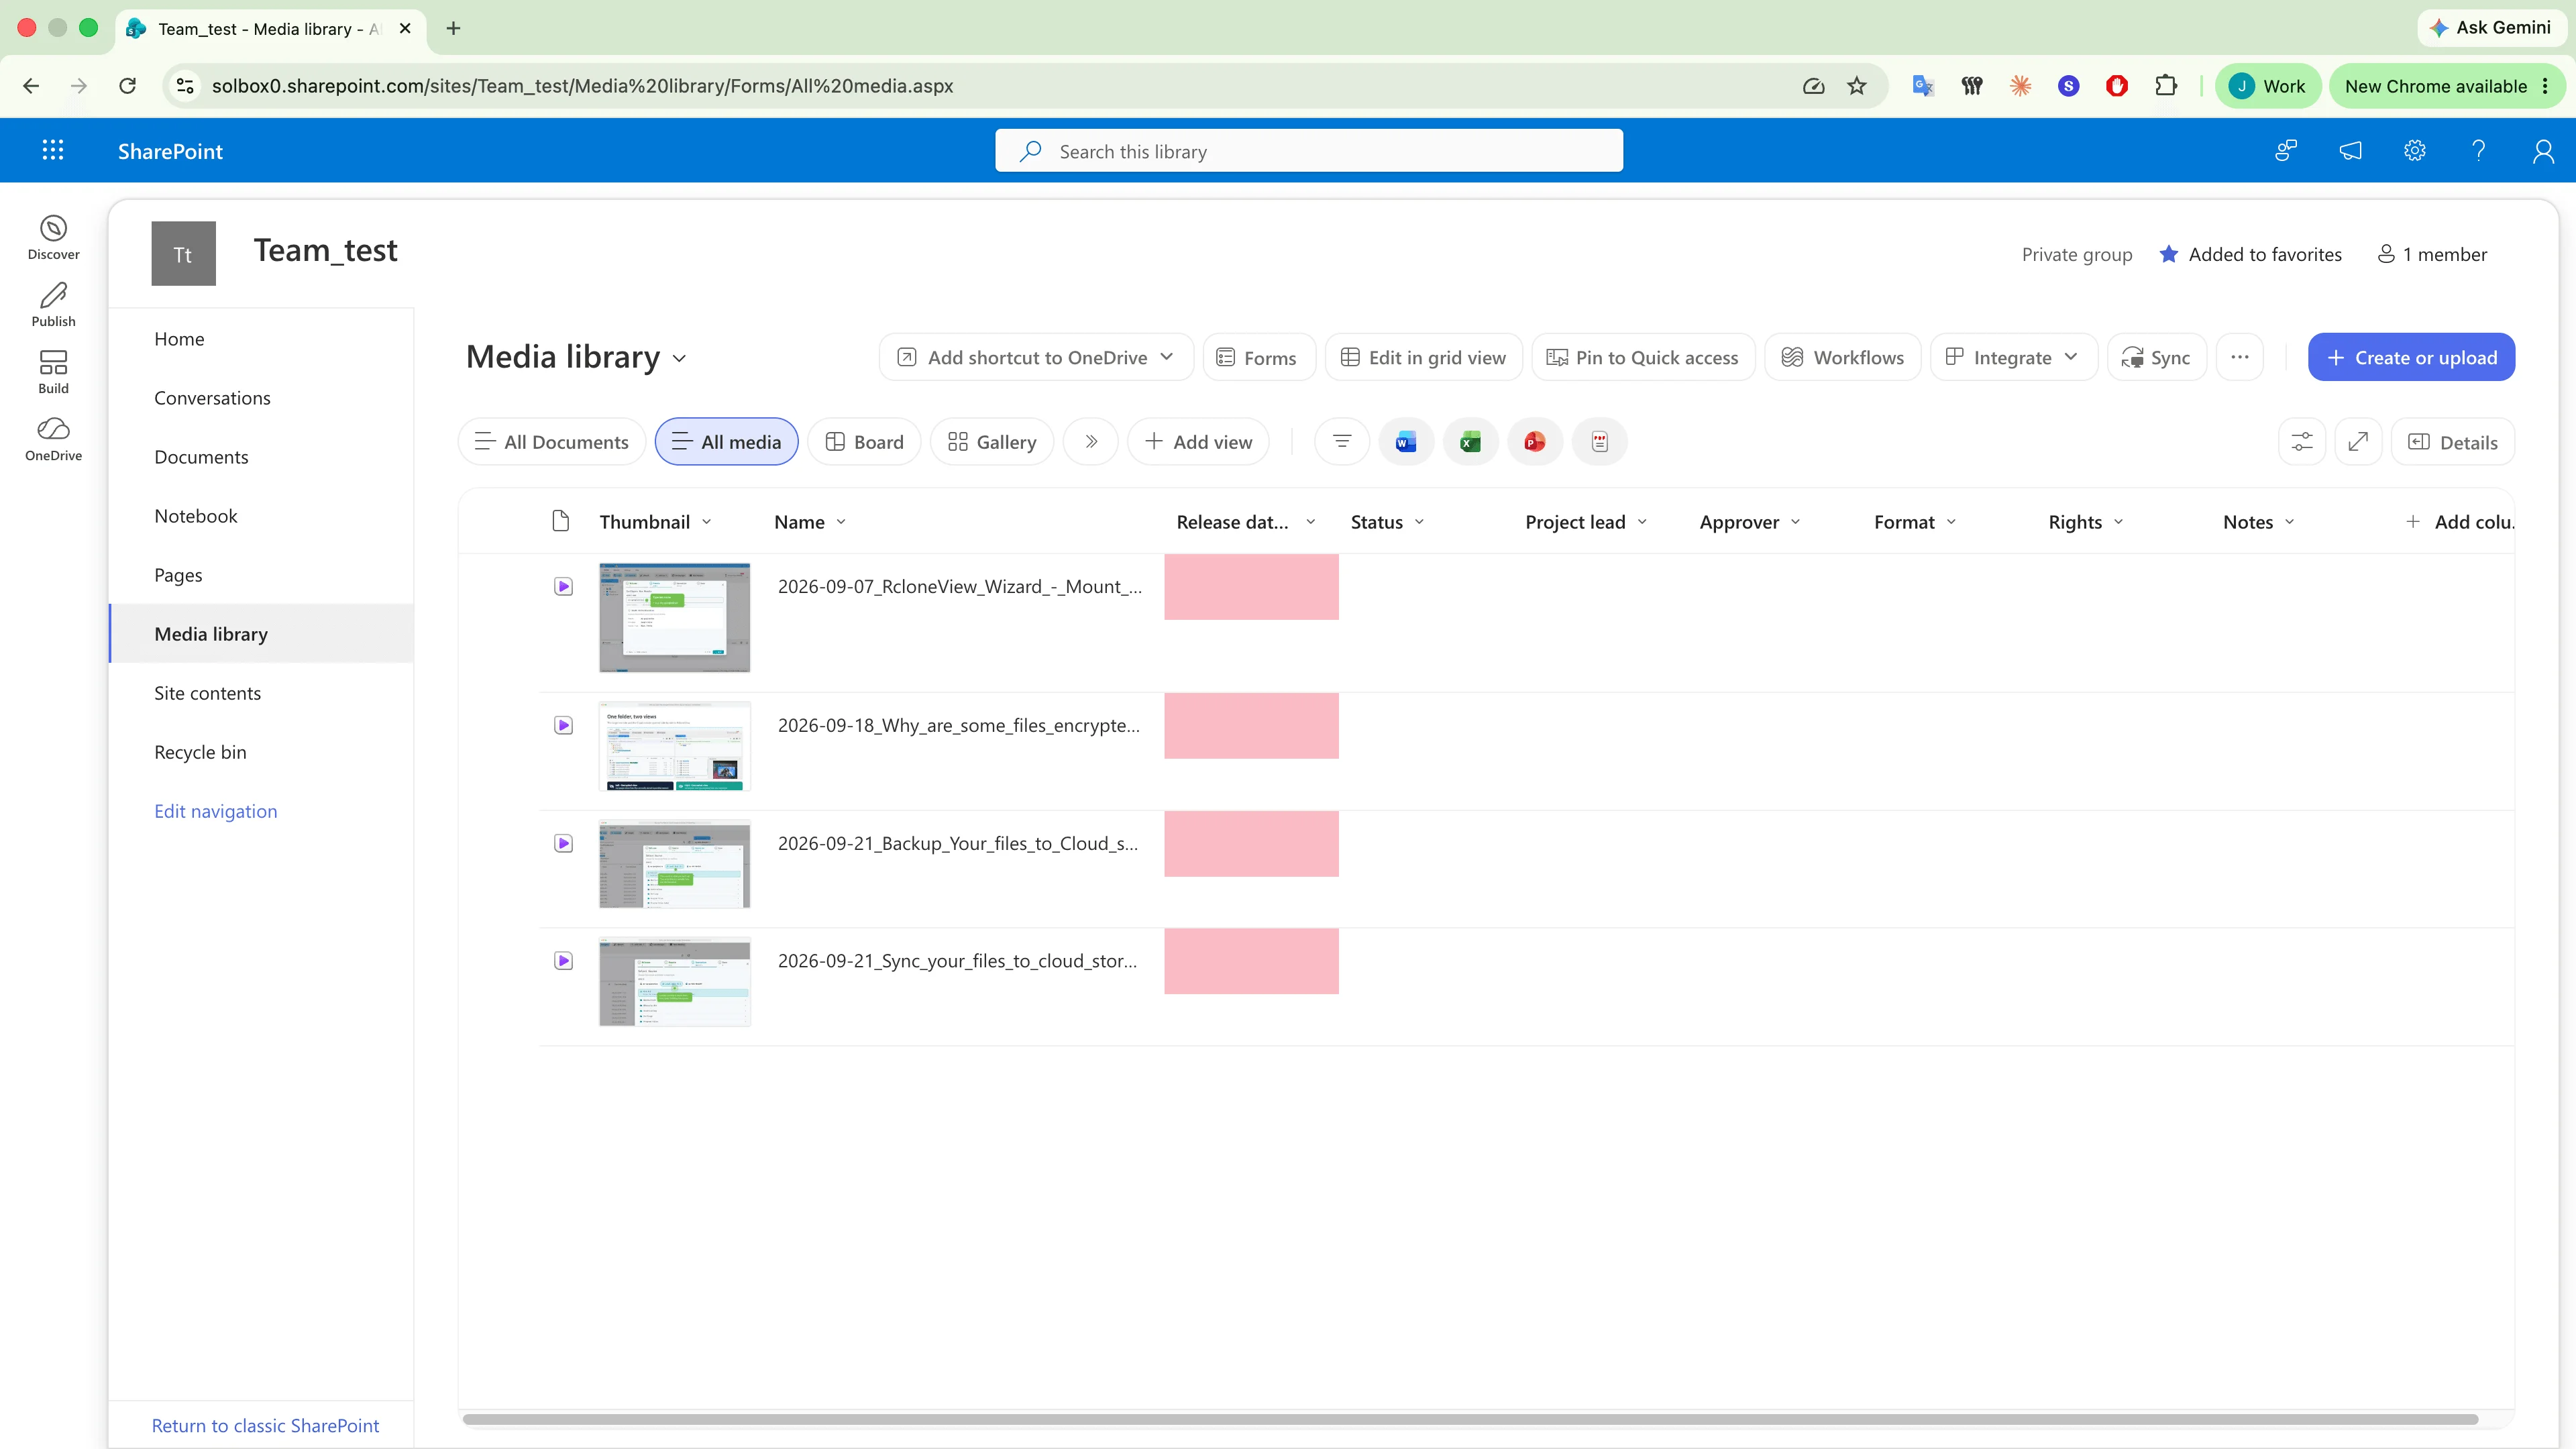The image size is (2576, 1449).
Task: Open the Backup_Your_files_to_Cloud file name
Action: 957,843
